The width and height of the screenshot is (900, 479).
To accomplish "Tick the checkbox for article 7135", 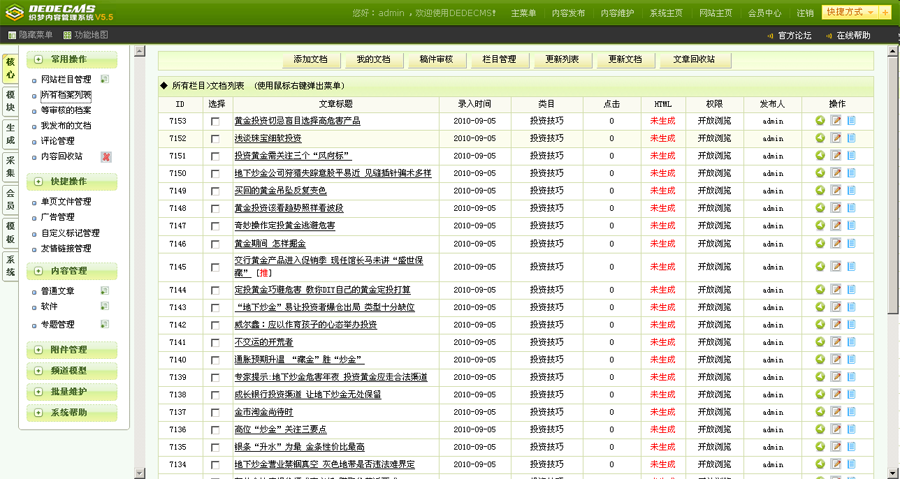I will (x=215, y=447).
